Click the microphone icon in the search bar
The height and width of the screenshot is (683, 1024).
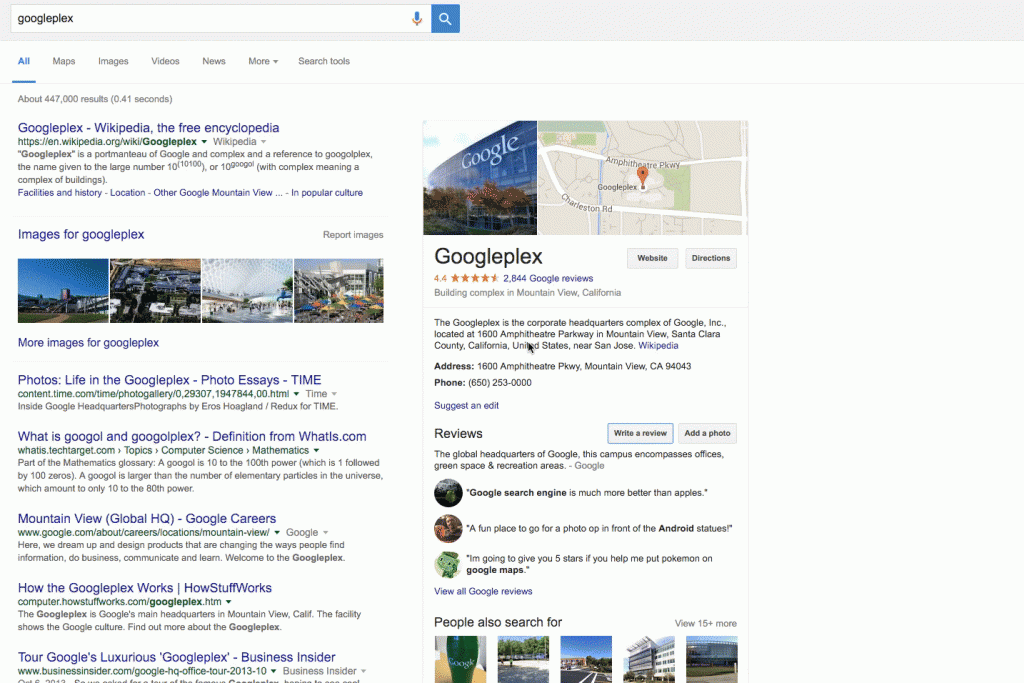tap(417, 17)
